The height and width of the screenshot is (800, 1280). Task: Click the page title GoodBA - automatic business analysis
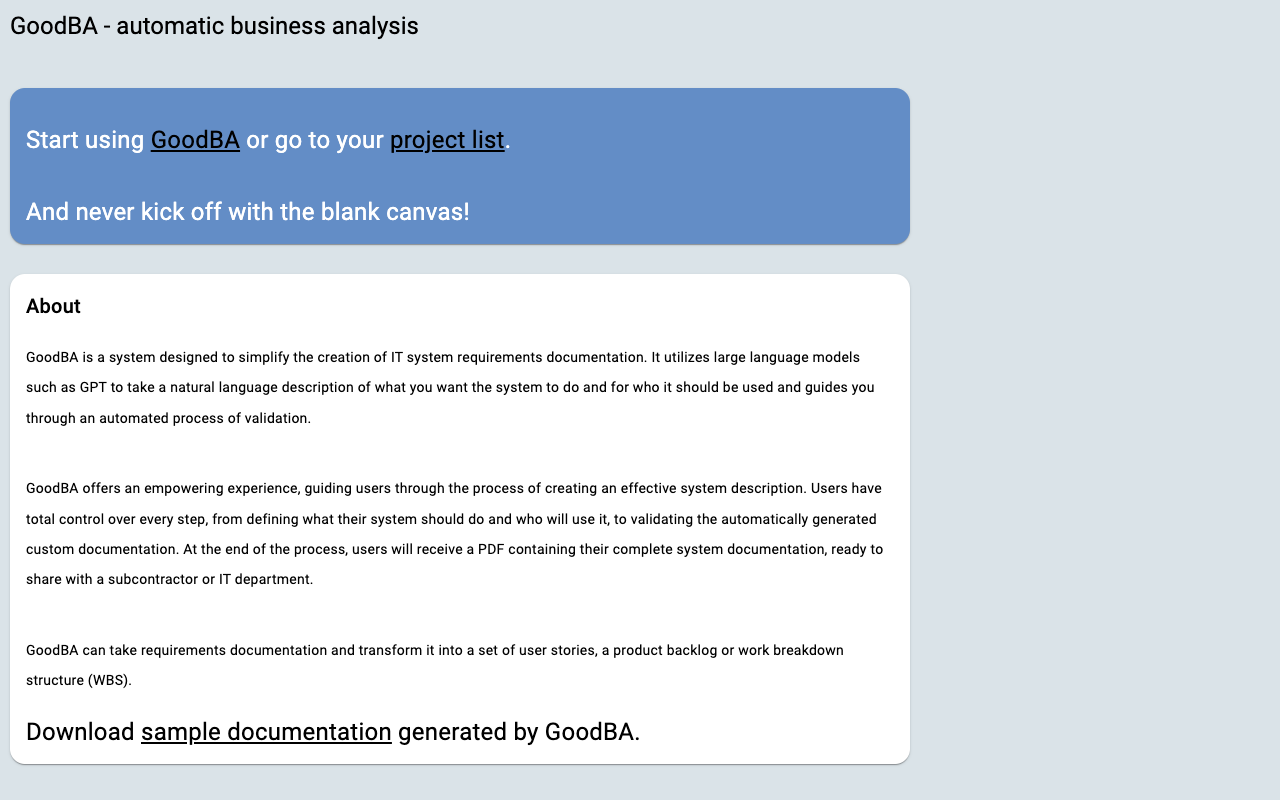[214, 26]
